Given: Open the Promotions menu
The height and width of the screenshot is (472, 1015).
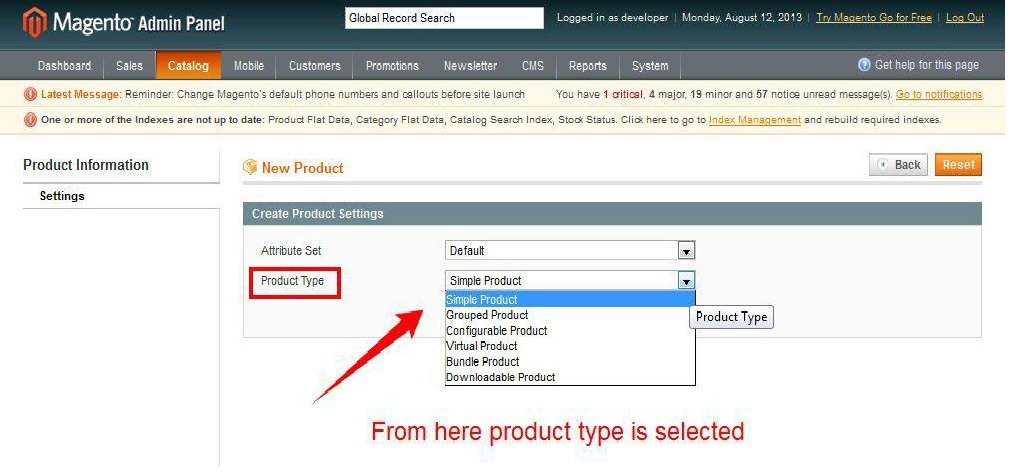Looking at the screenshot, I should [392, 65].
